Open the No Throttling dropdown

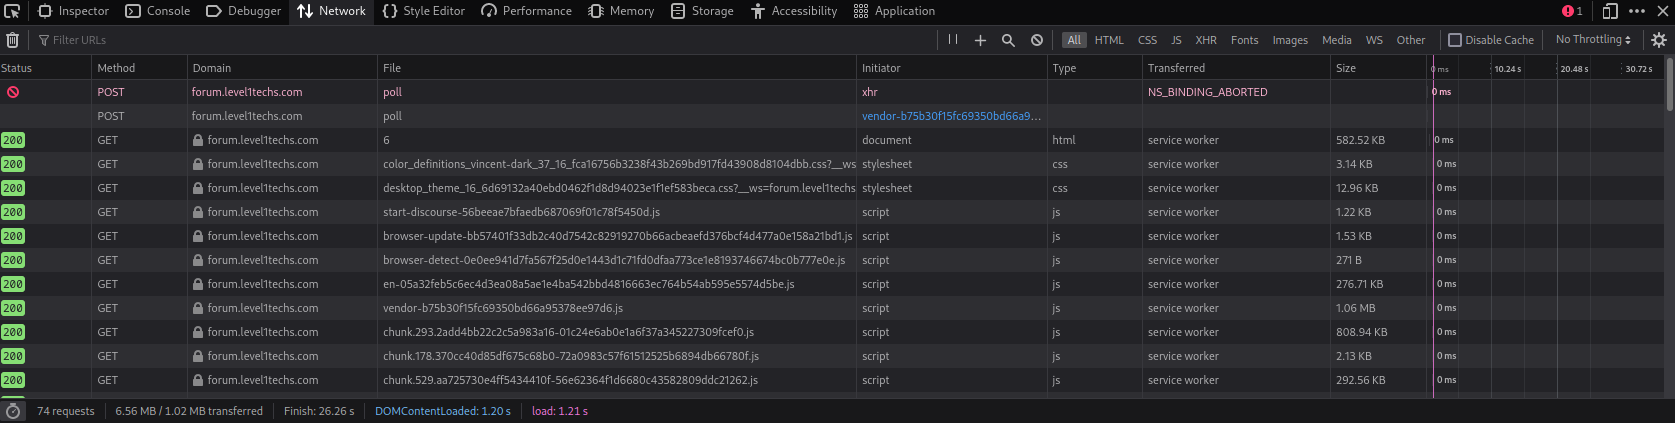click(x=1593, y=40)
